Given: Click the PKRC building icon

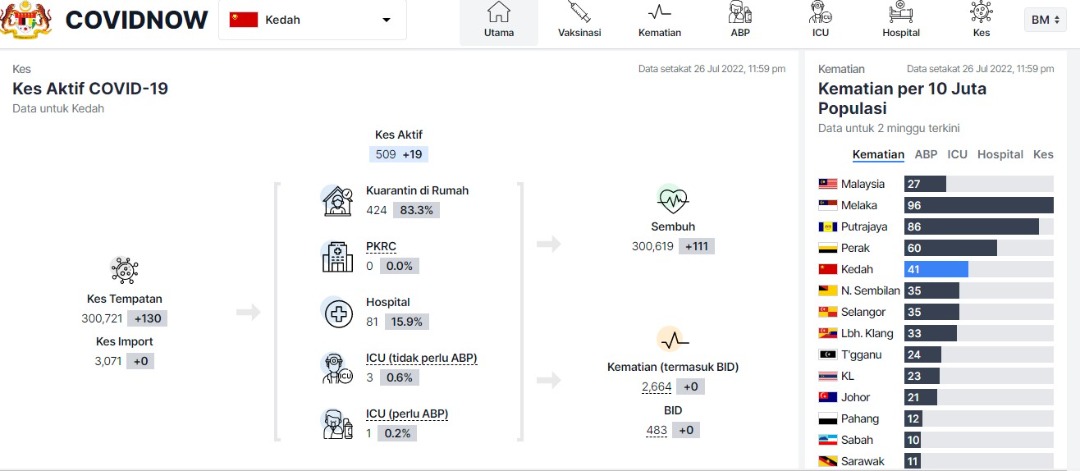Looking at the screenshot, I should pos(338,256).
